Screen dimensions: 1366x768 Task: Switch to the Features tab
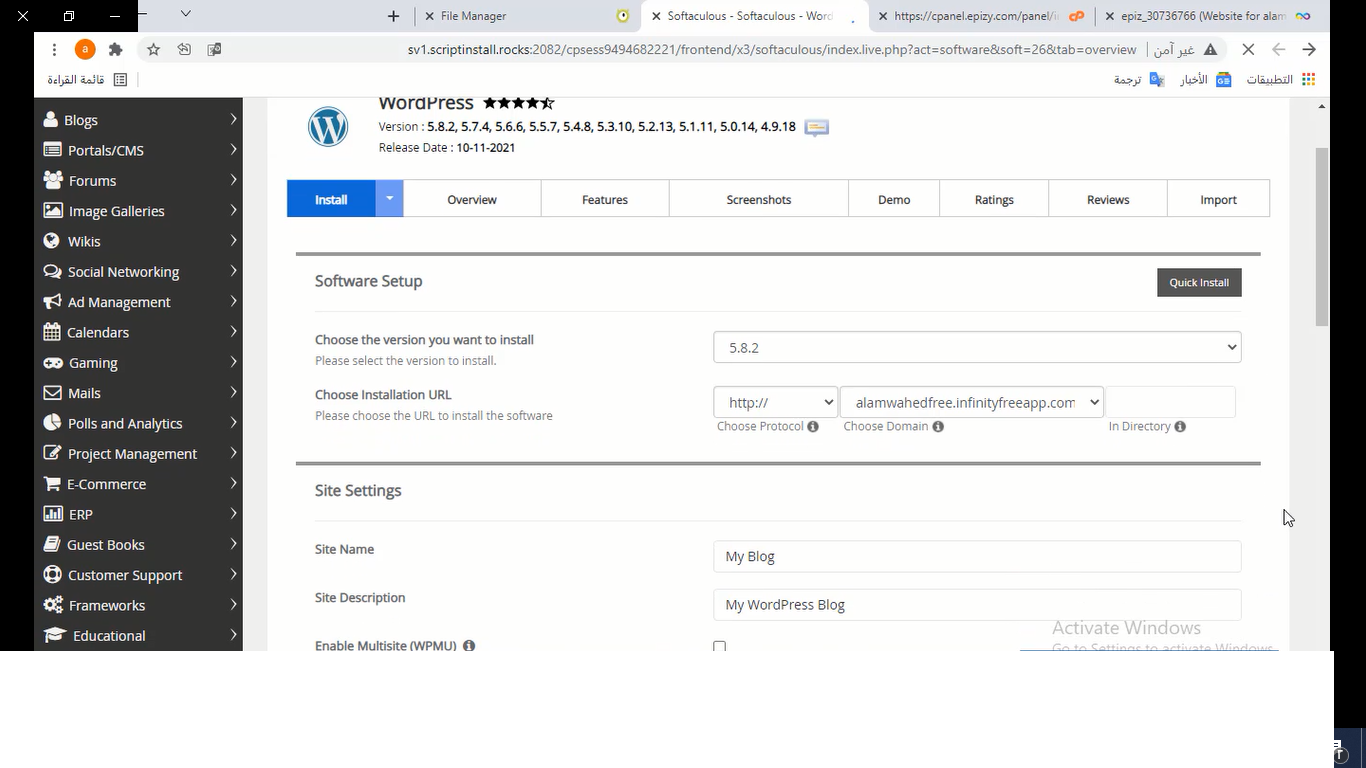605,199
